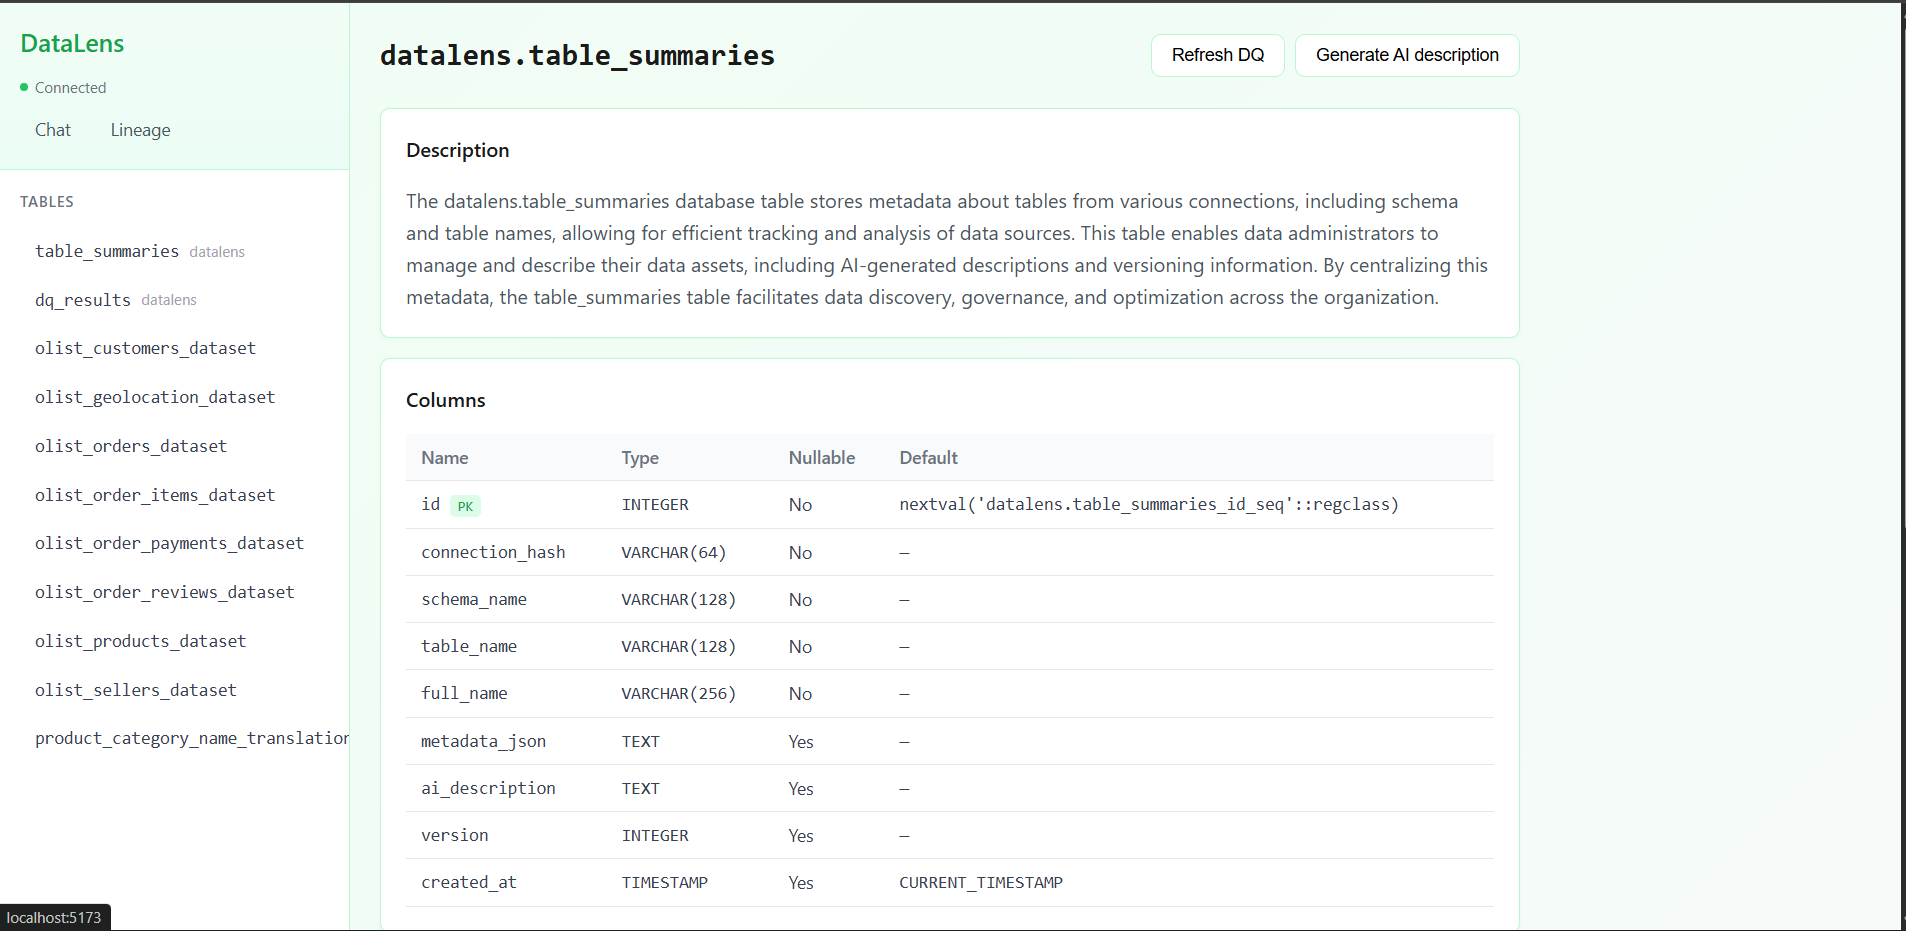Open the olist_order_items_dataset table
The image size is (1906, 931).
click(154, 494)
